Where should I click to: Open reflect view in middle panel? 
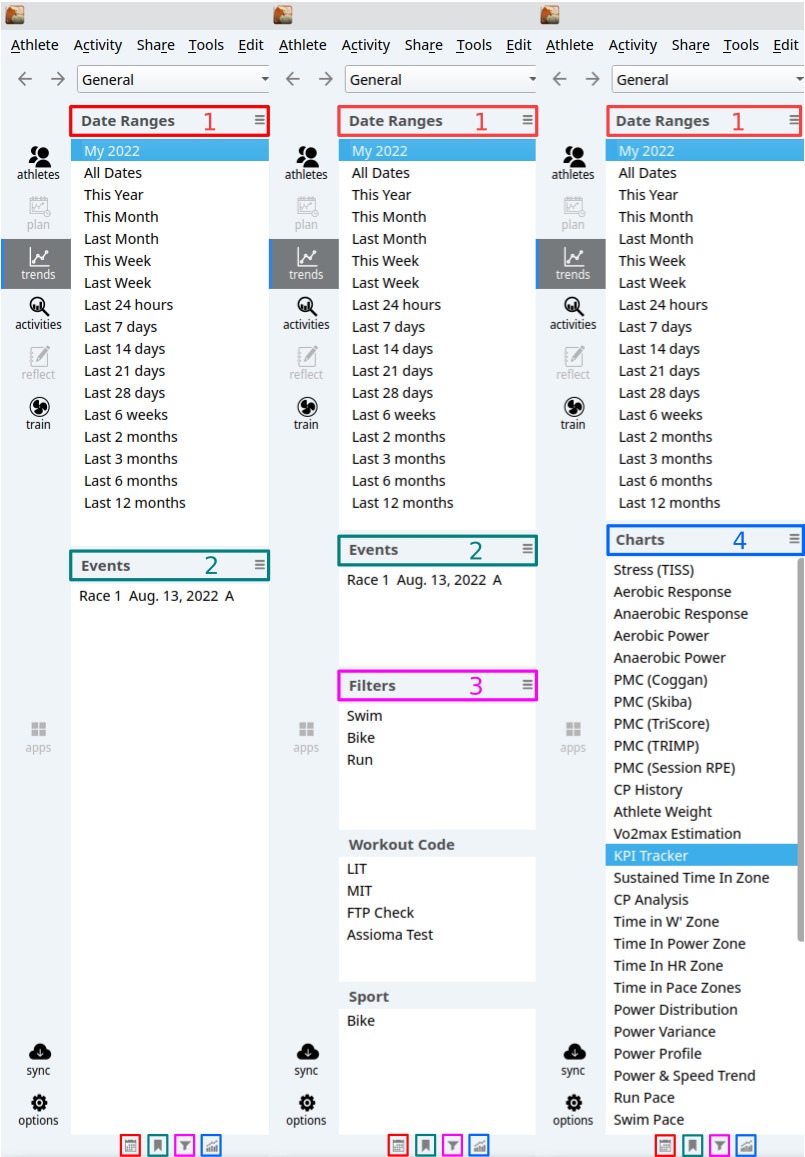[305, 364]
